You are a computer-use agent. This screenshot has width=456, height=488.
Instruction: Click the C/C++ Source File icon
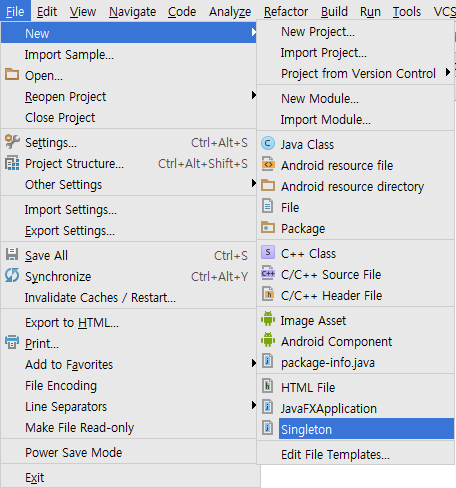[x=268, y=274]
